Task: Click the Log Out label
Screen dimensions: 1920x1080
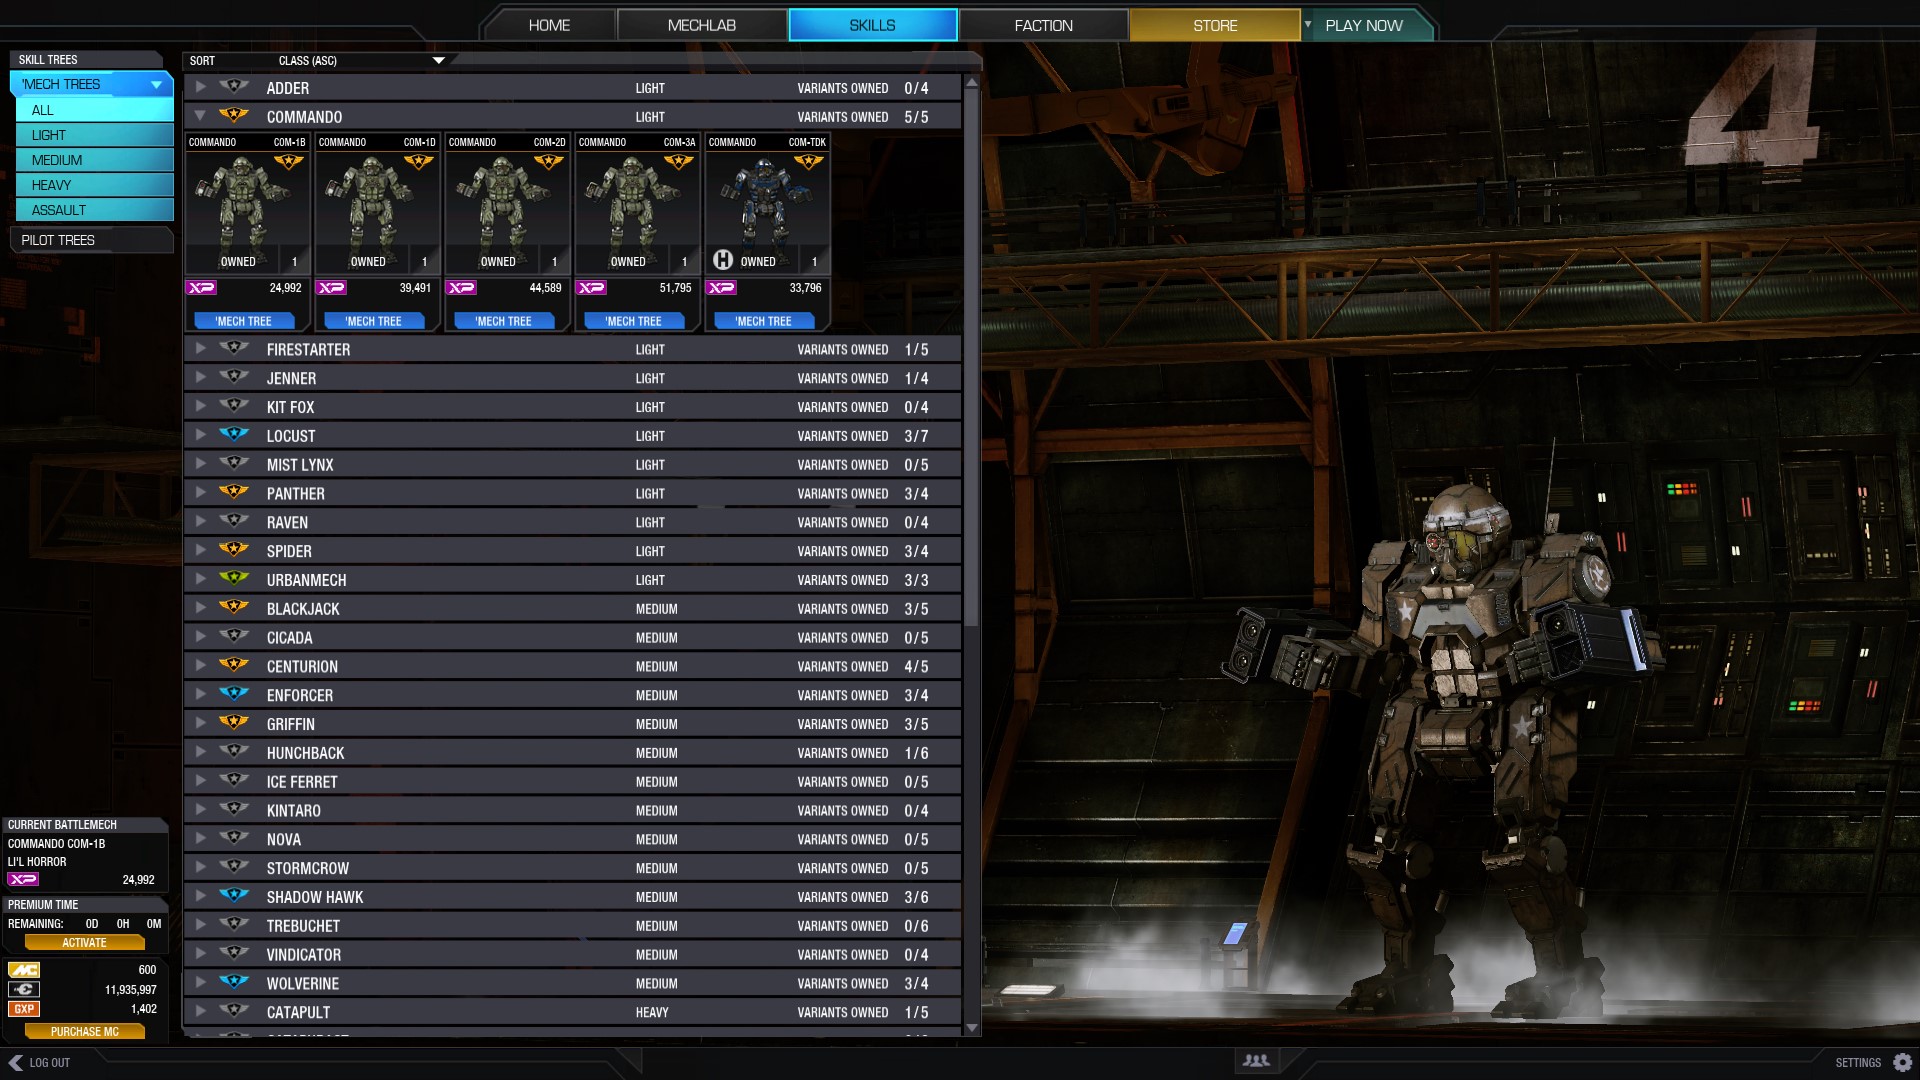Action: point(50,1063)
